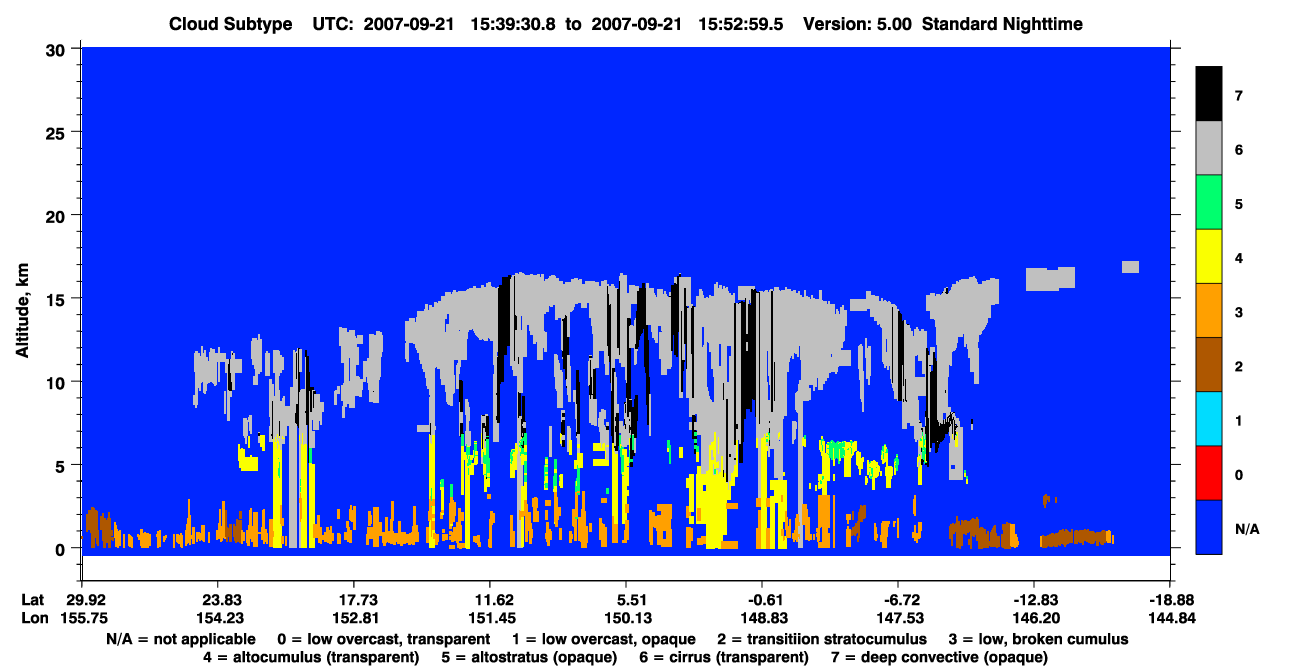
Task: Click the colorbar label '0'
Action: pos(1238,474)
